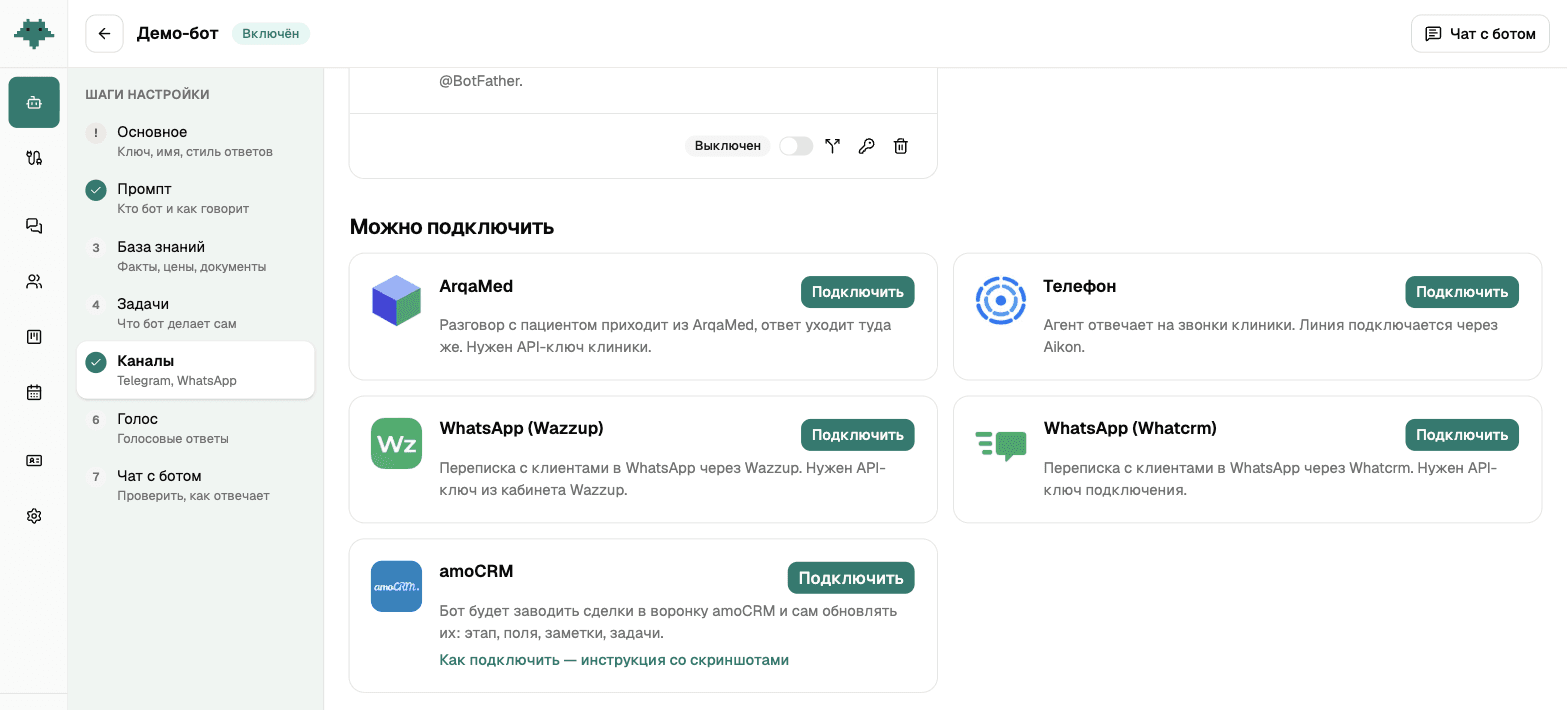1567x710 pixels.
Task: Click the pixel creature app logo
Action: pos(34,34)
